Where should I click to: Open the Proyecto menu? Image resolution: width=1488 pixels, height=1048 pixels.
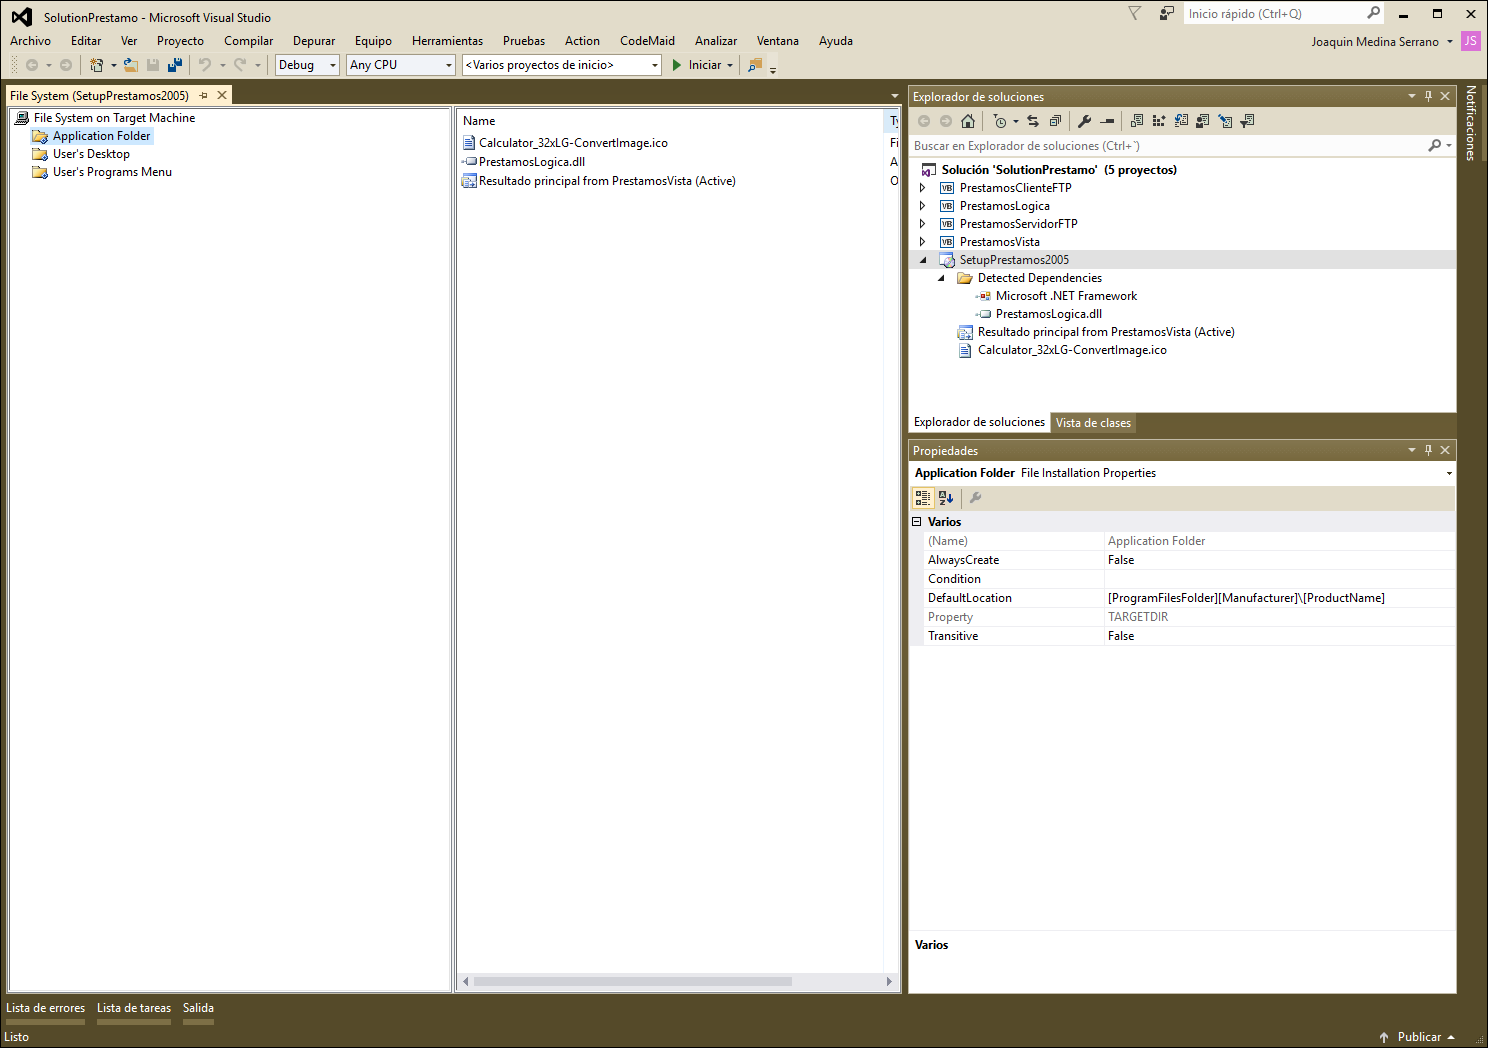tap(180, 41)
